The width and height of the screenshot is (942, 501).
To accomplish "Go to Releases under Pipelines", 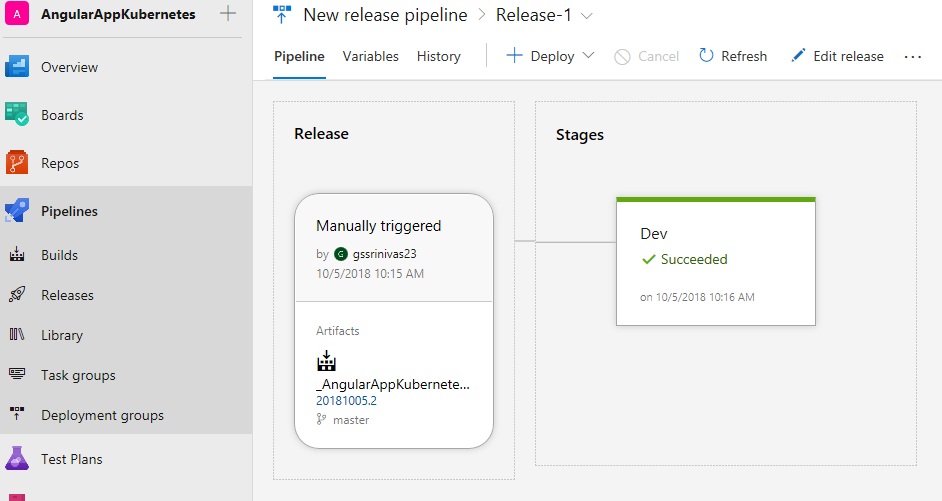I will (x=67, y=295).
